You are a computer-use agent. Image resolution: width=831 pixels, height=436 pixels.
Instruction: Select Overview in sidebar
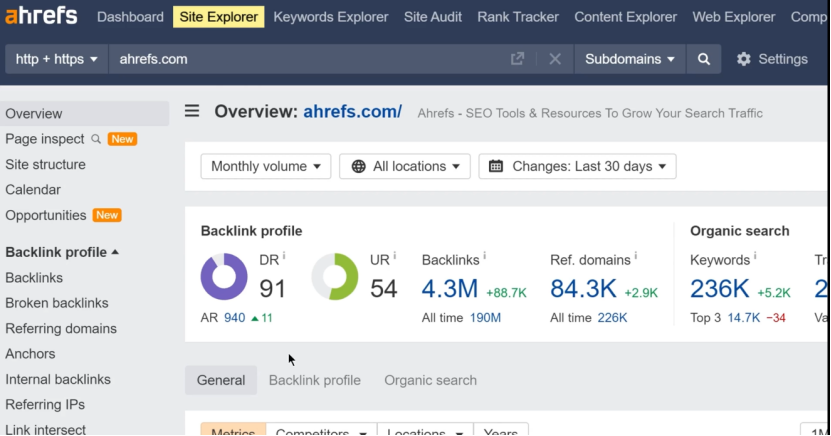coord(85,113)
